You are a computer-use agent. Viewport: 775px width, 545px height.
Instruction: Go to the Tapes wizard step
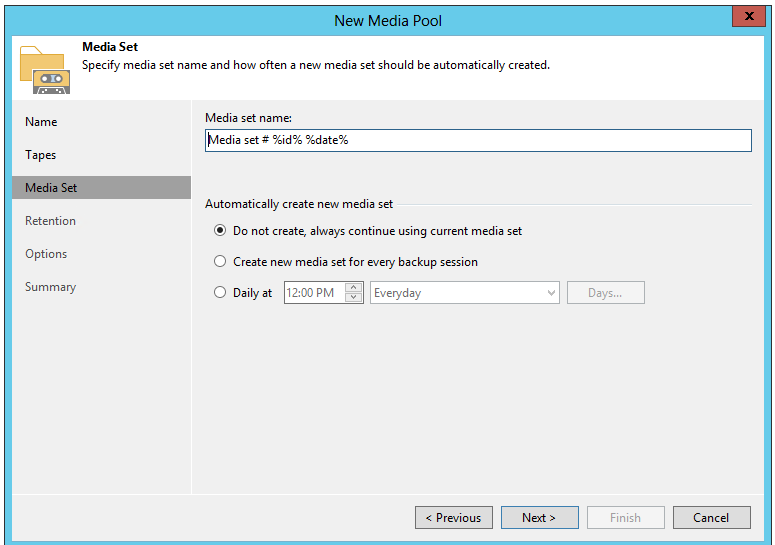(41, 155)
